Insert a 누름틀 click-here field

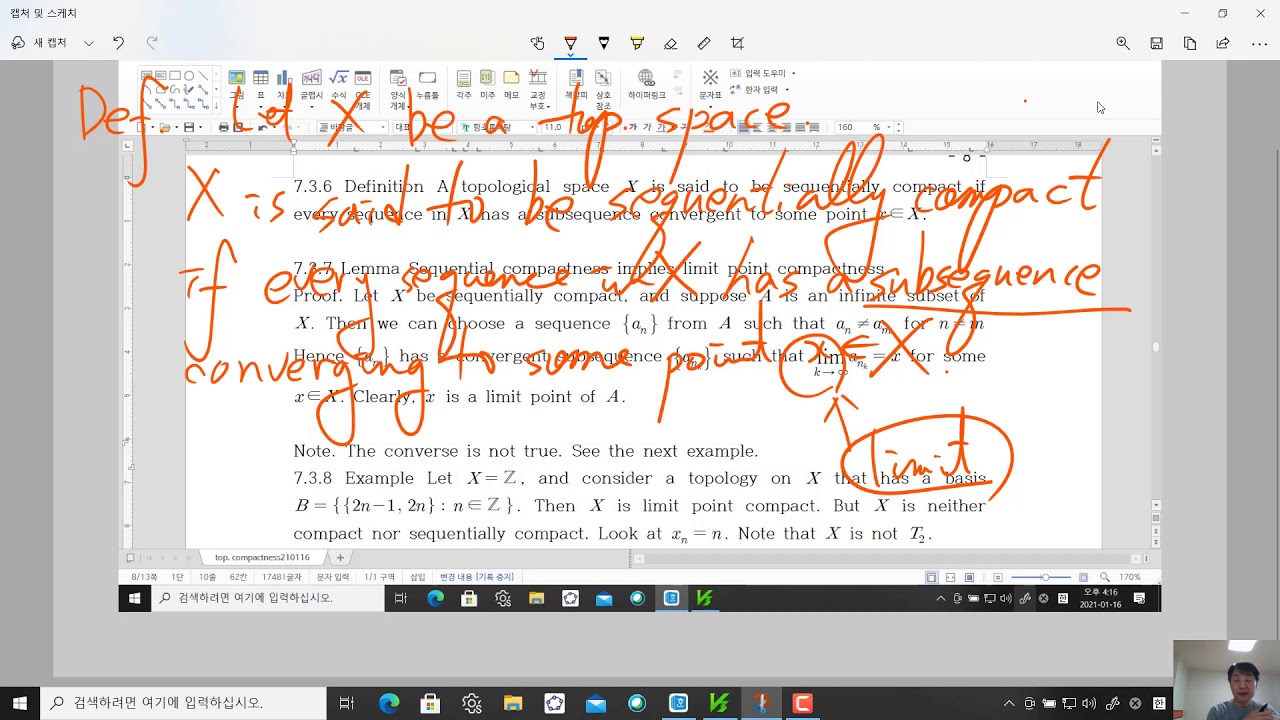pyautogui.click(x=427, y=86)
